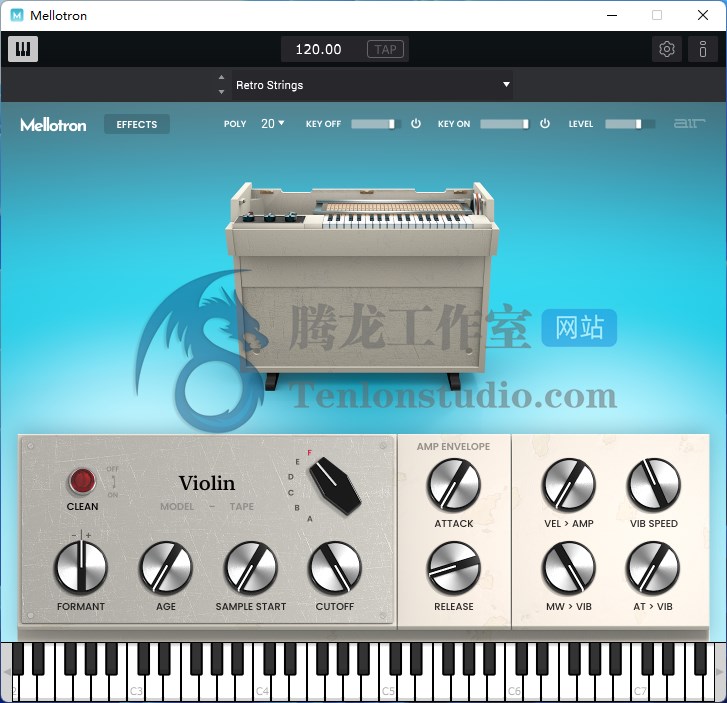727x703 pixels.
Task: Click the FORMANT knob
Action: pos(81,568)
